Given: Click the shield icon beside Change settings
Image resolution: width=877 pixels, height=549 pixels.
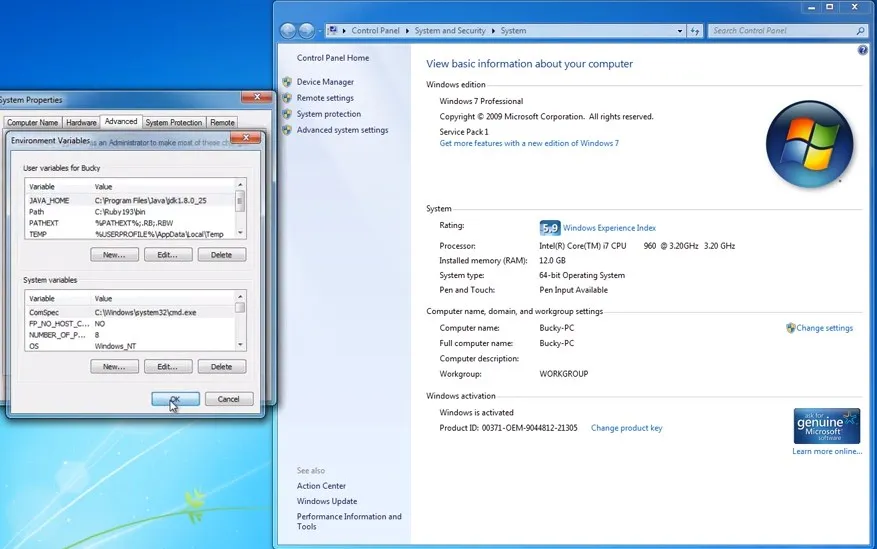Looking at the screenshot, I should pyautogui.click(x=790, y=328).
